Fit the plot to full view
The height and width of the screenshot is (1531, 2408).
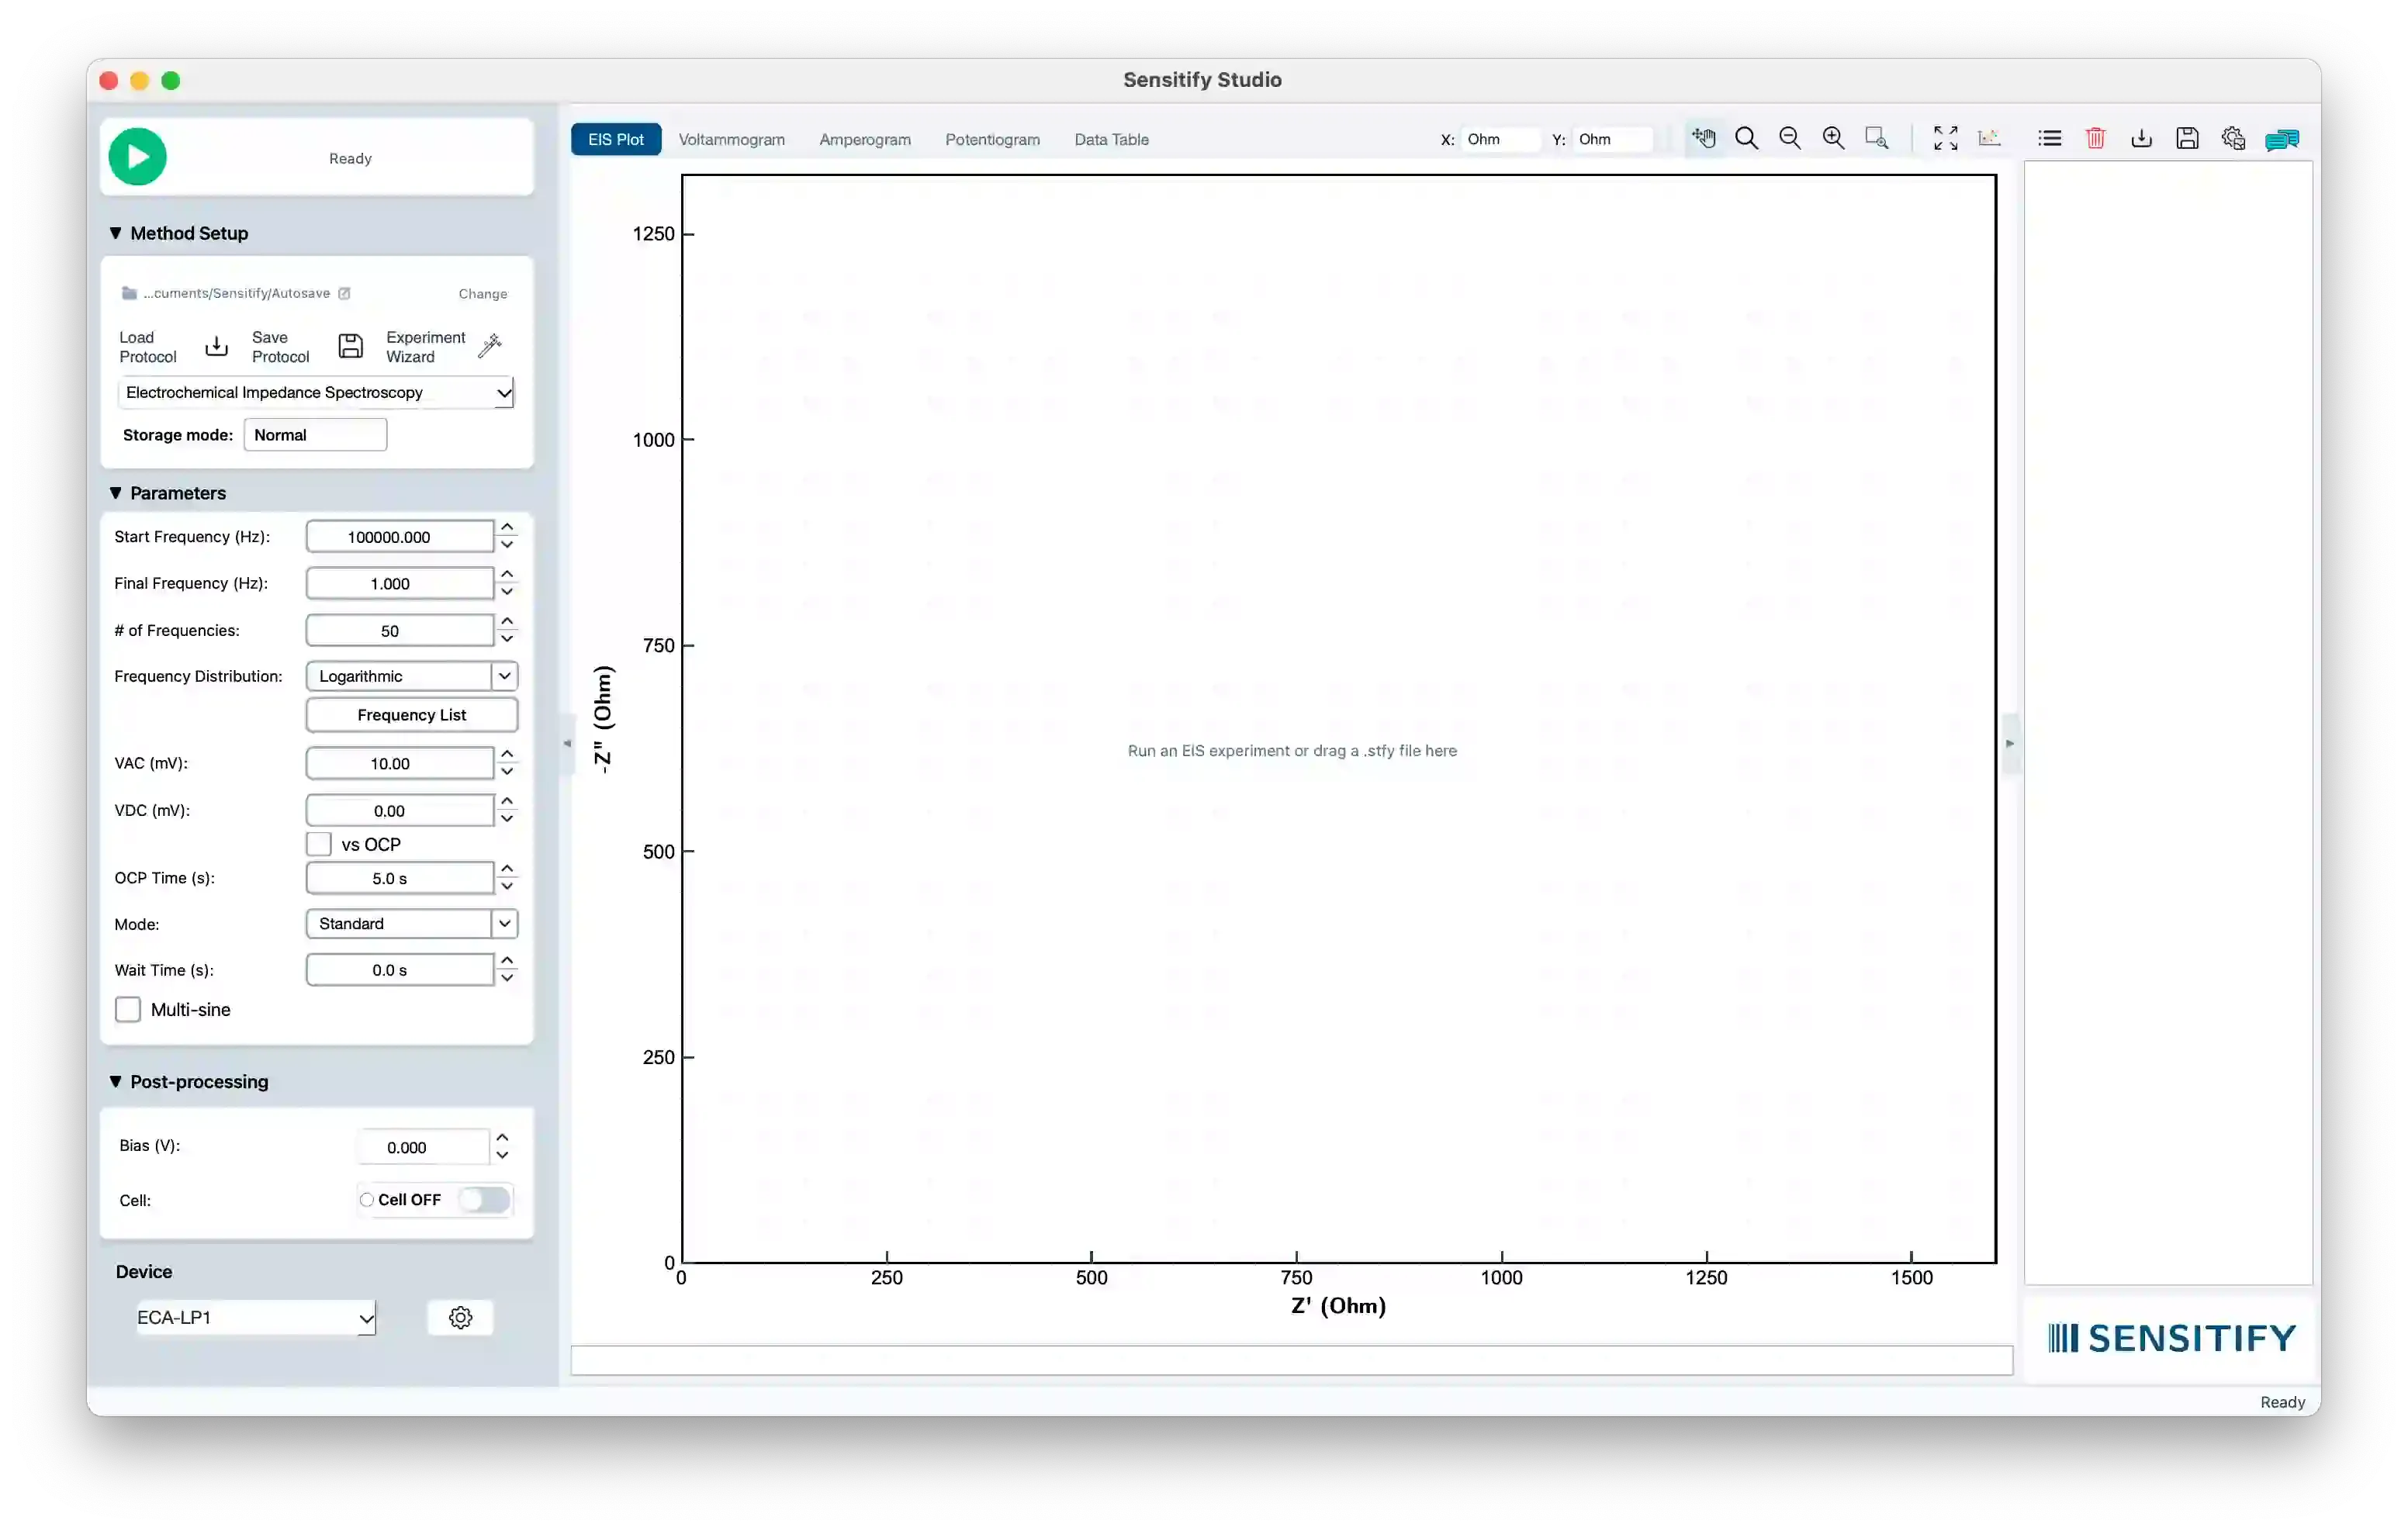(x=1945, y=139)
